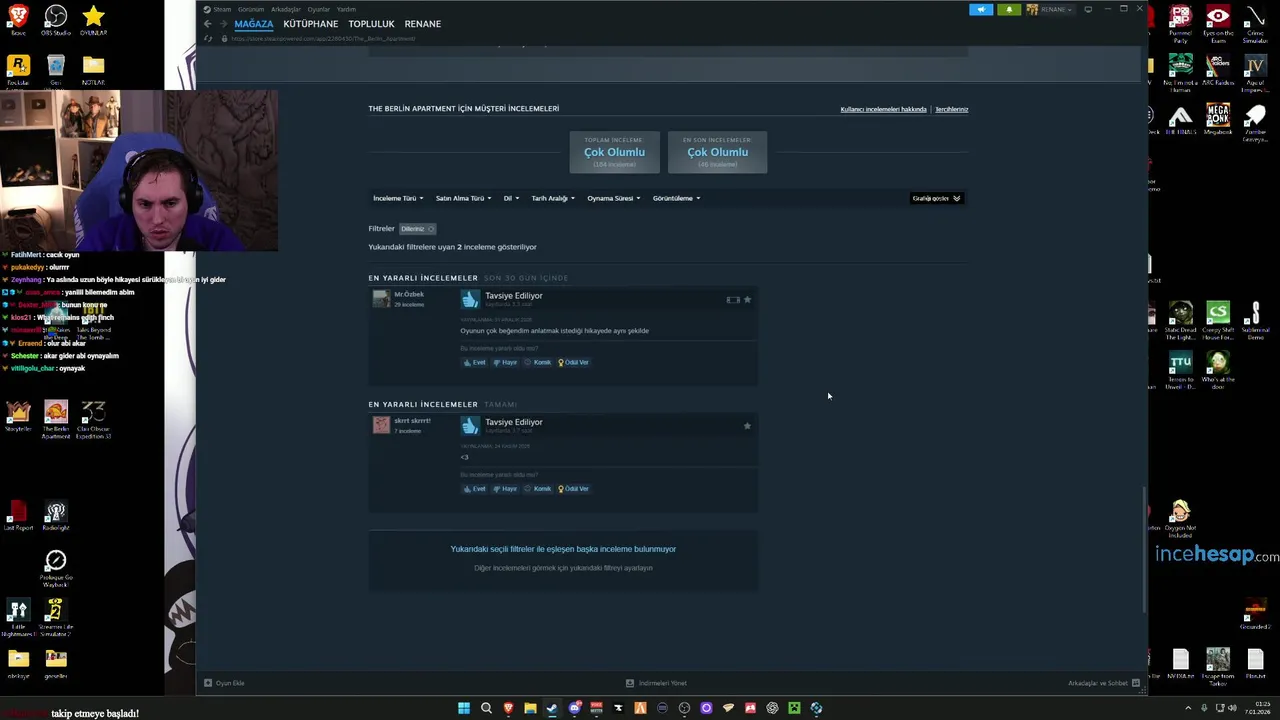The height and width of the screenshot is (720, 1280).
Task: Open the Megabonk desktop shortcut
Action: tap(1218, 118)
